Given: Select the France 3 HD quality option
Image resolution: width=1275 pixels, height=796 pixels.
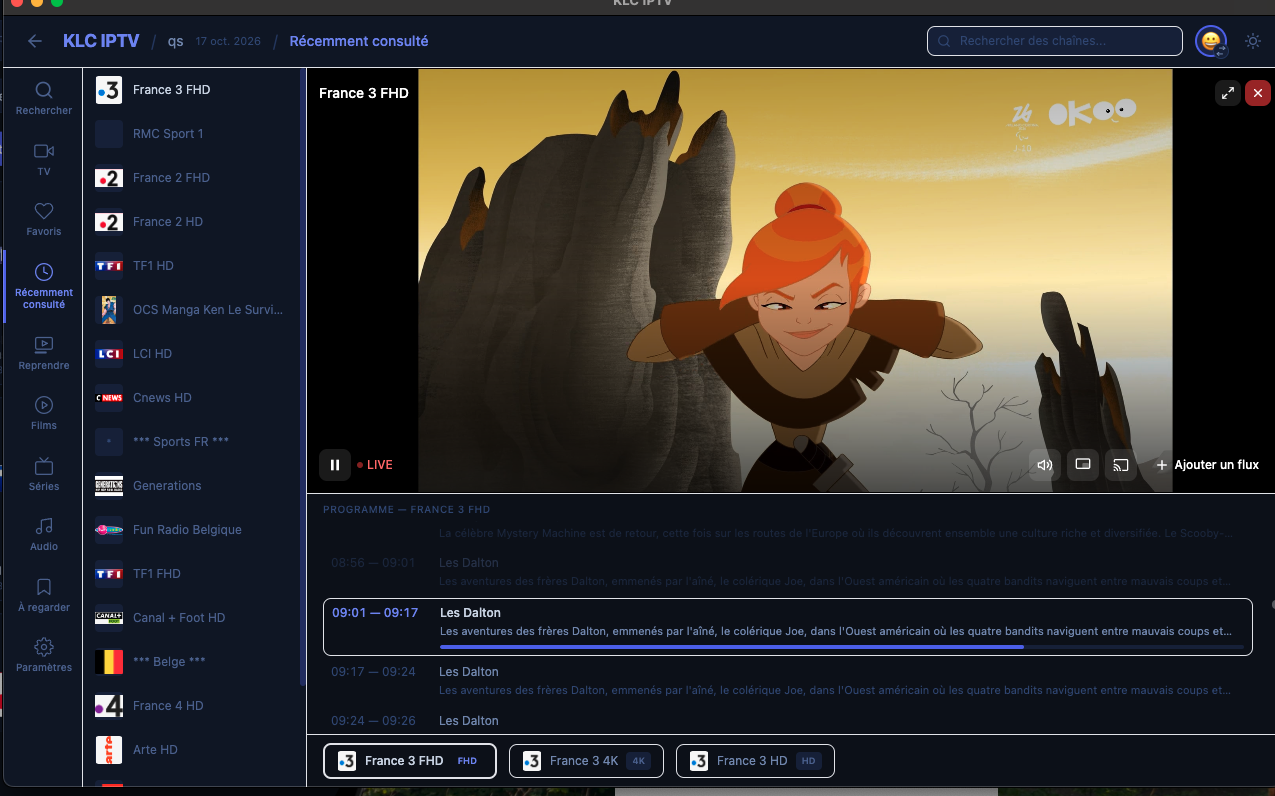Looking at the screenshot, I should [755, 761].
